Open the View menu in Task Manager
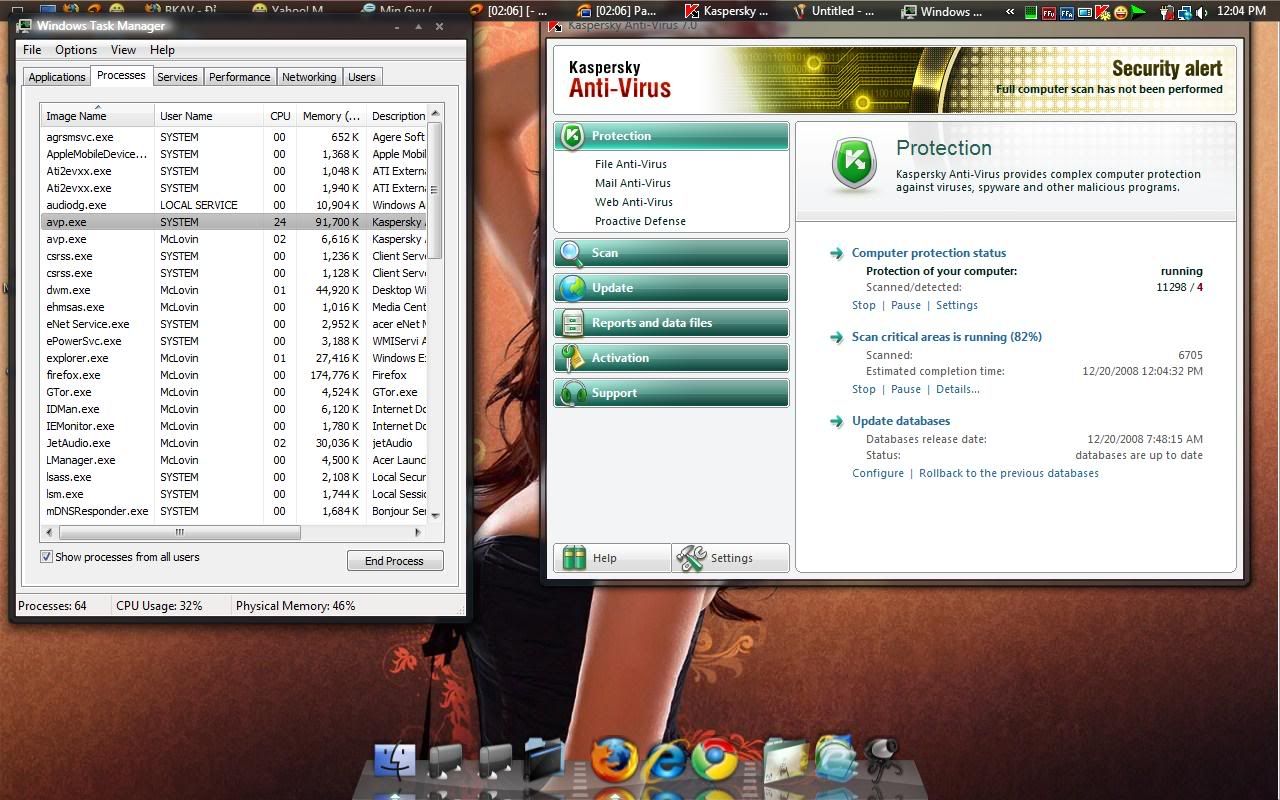 124,50
